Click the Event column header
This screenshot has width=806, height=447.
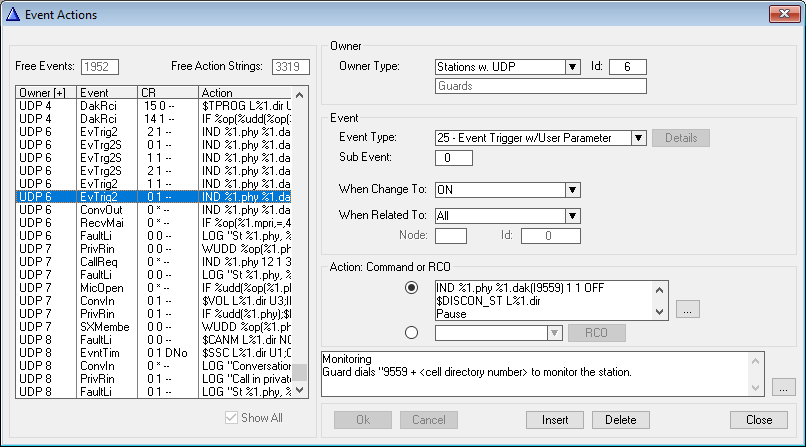coord(106,92)
